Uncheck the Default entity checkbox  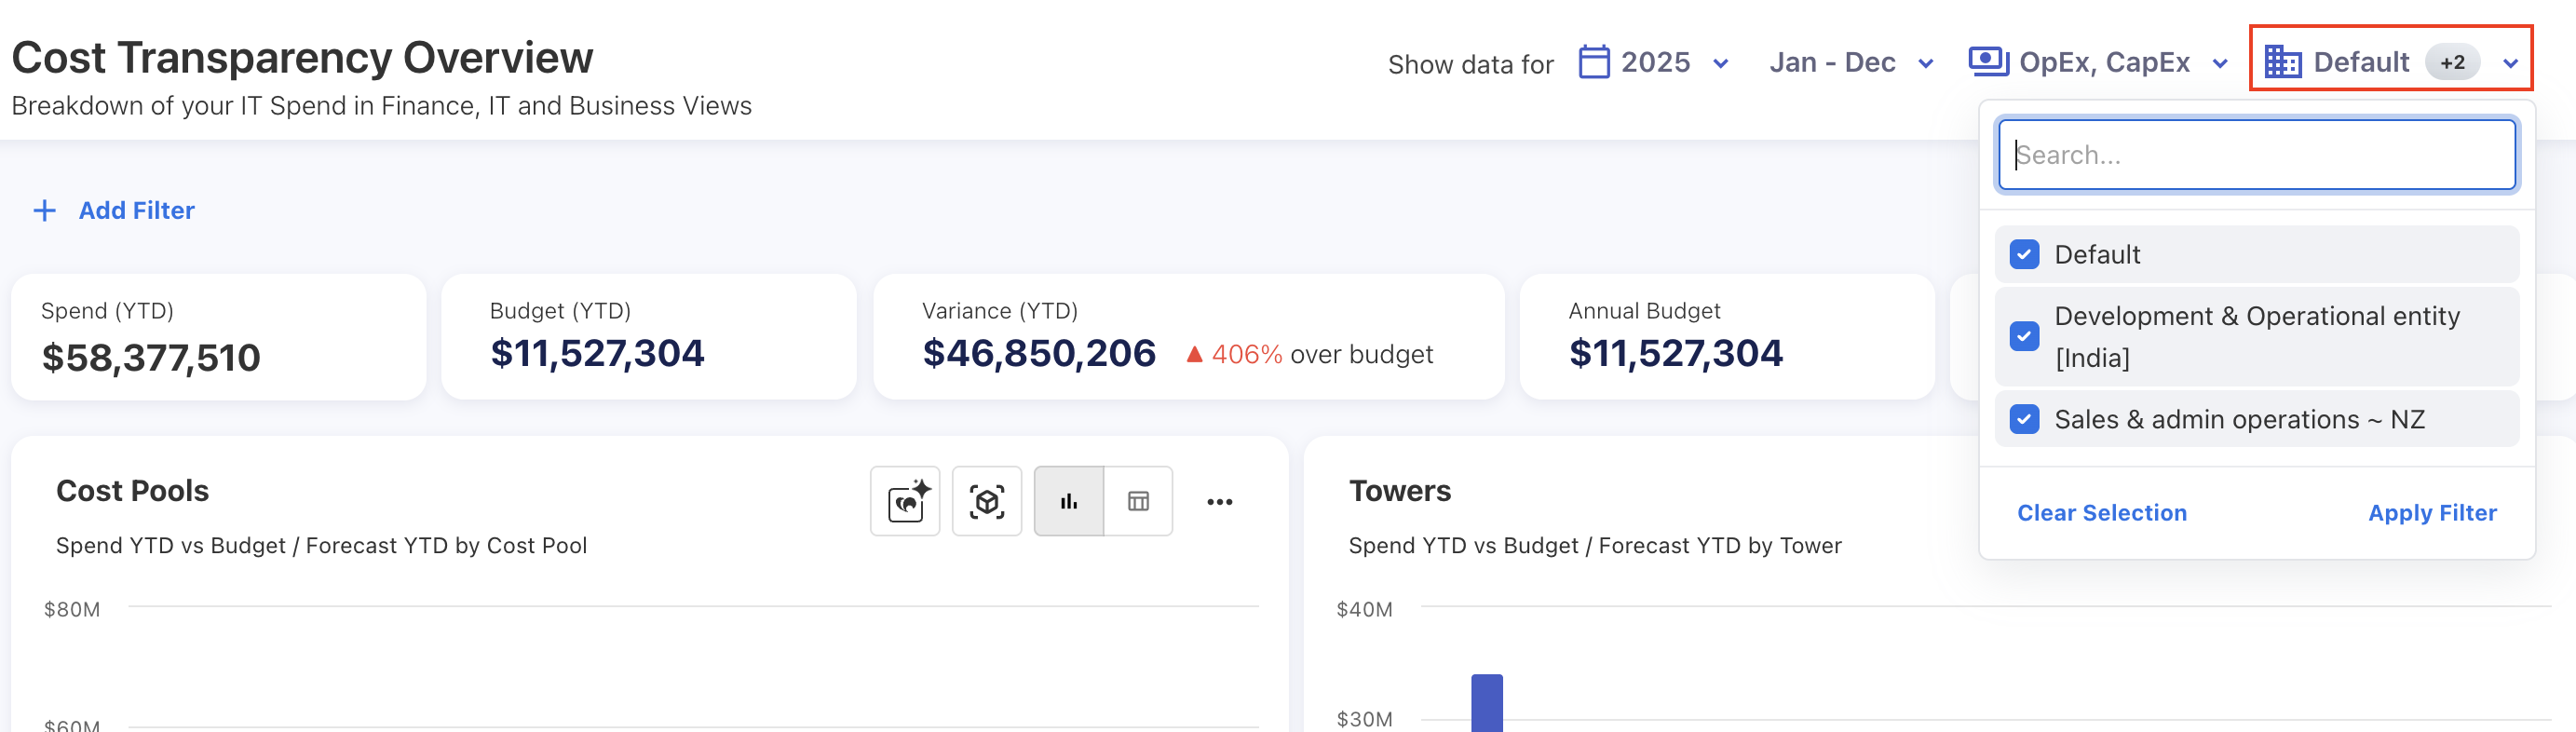point(2024,255)
